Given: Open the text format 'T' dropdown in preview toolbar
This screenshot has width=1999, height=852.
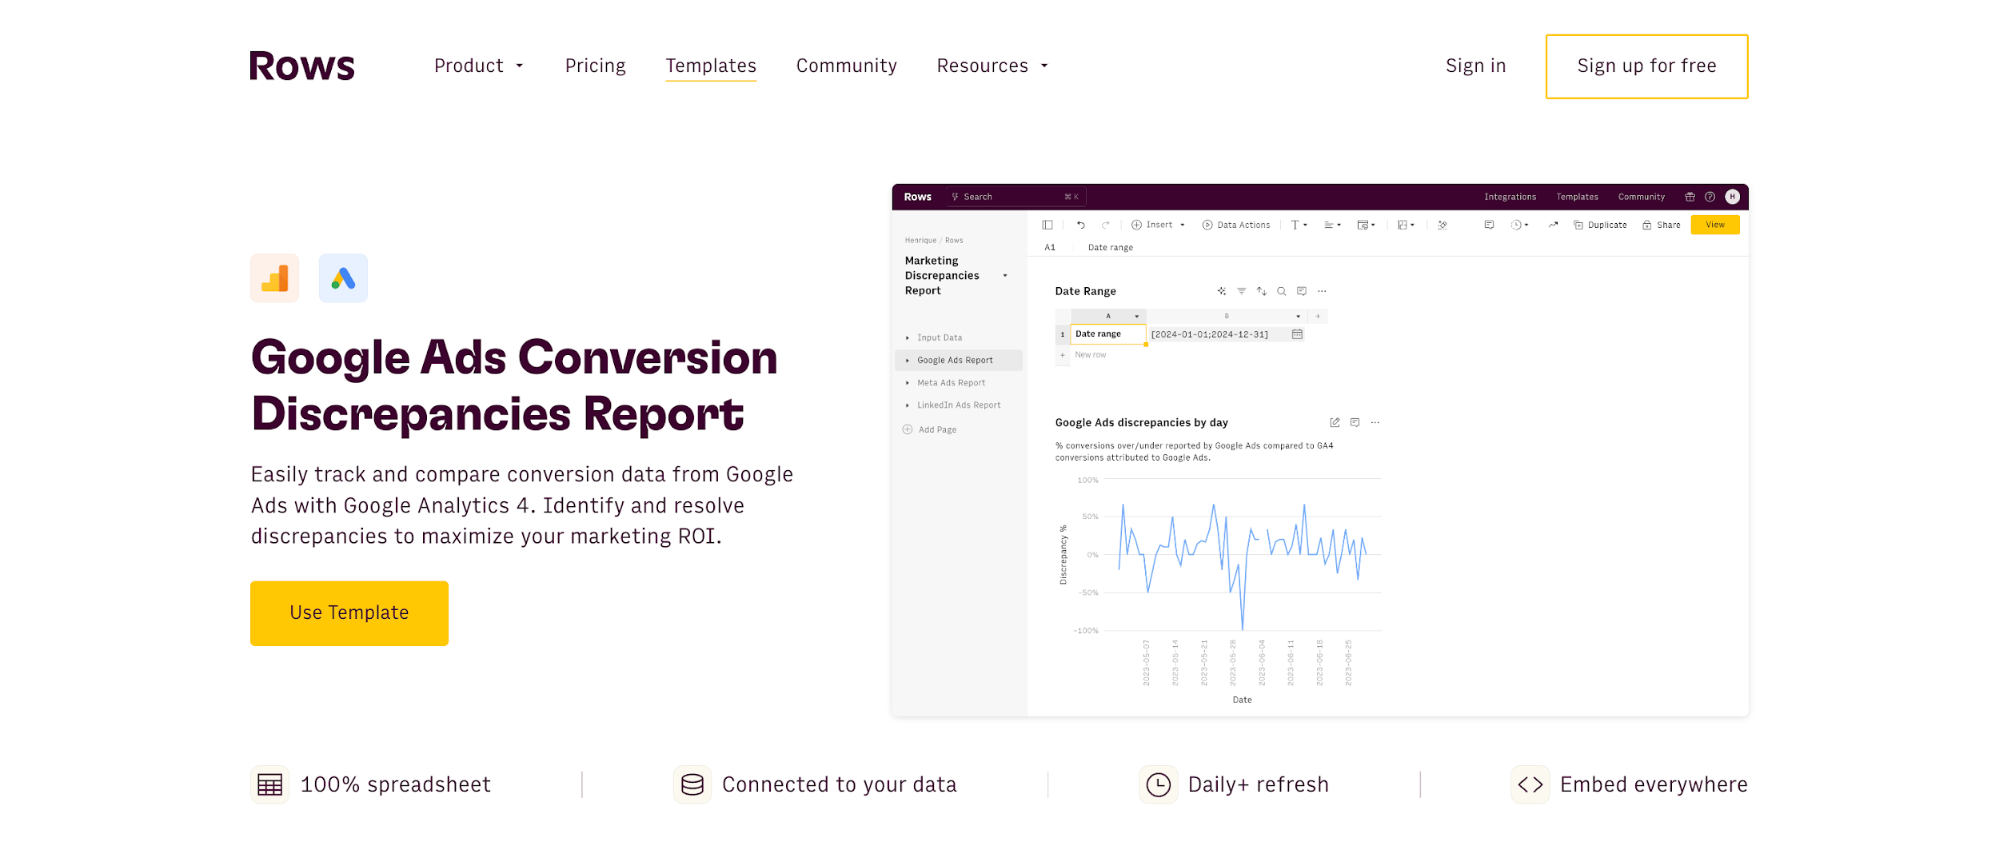Looking at the screenshot, I should point(1299,225).
